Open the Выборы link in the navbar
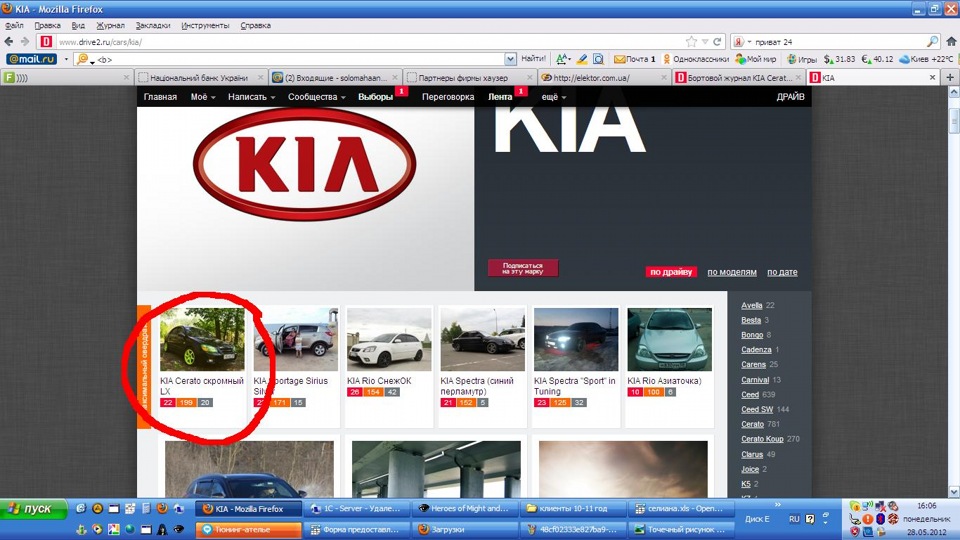The height and width of the screenshot is (540, 960). click(375, 97)
